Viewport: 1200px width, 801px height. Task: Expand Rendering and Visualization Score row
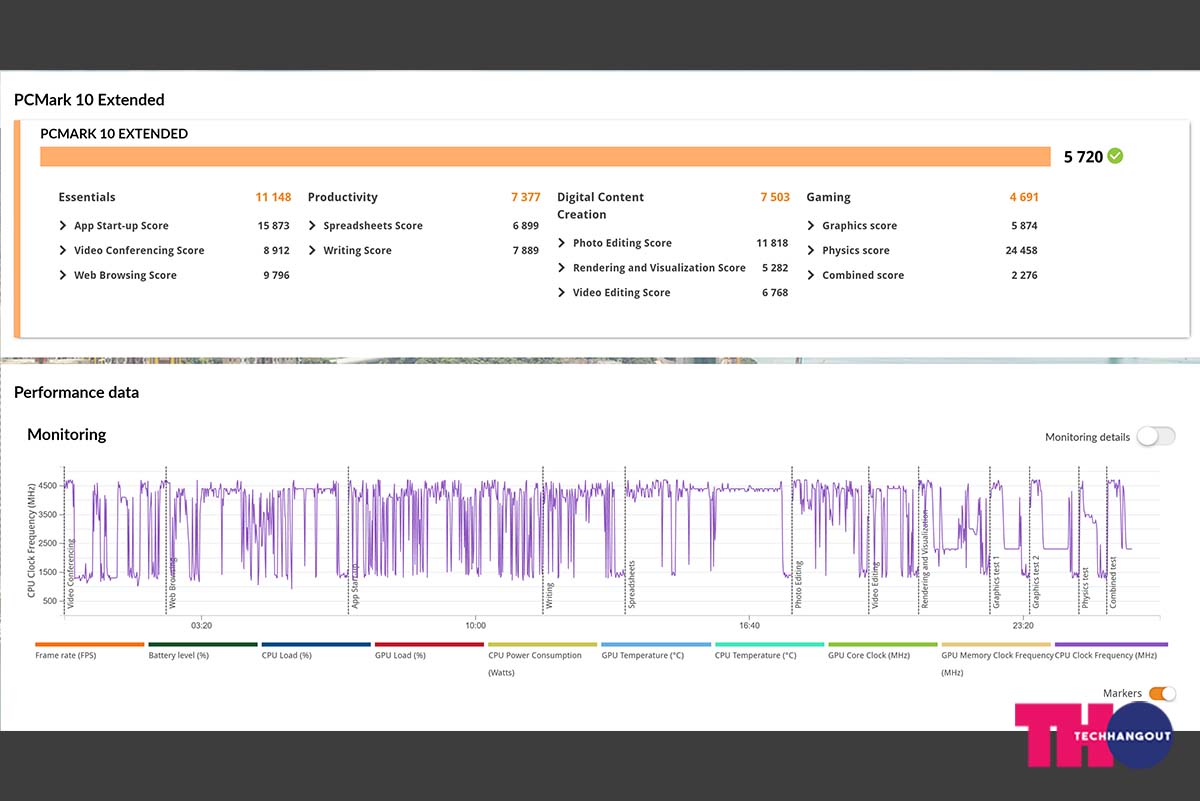tap(562, 268)
